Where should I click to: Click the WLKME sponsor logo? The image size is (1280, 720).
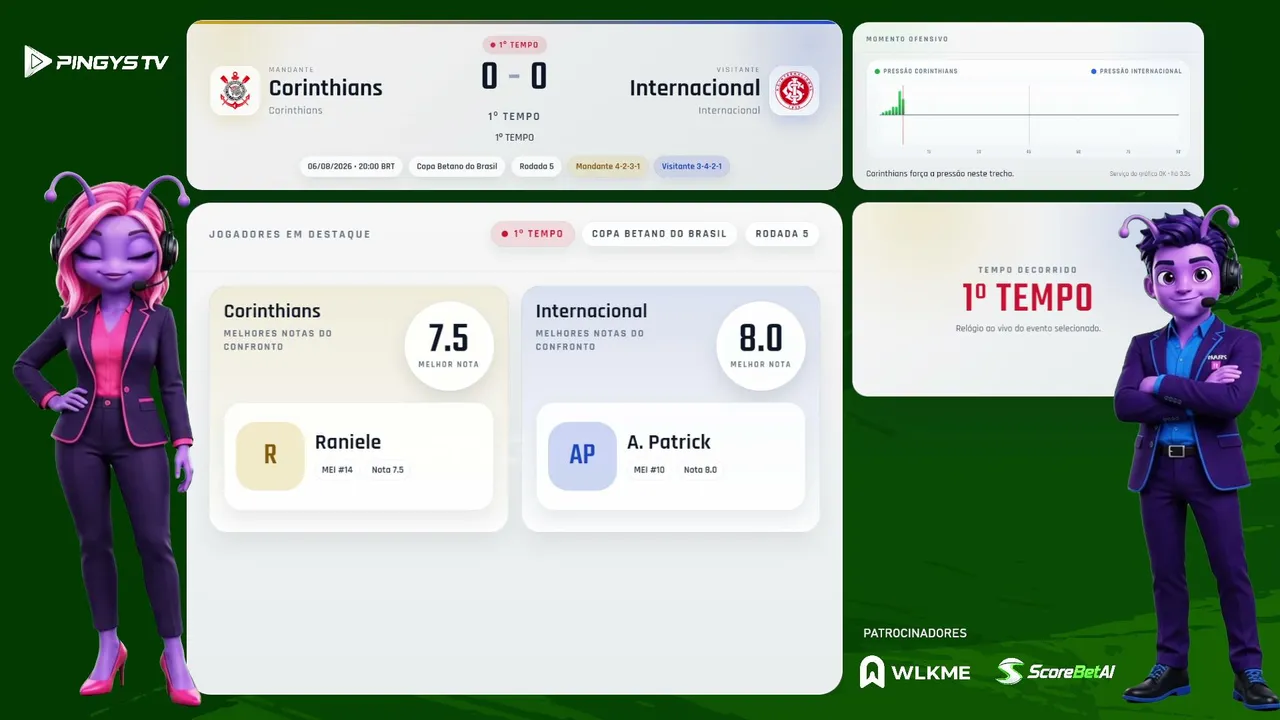(x=915, y=672)
